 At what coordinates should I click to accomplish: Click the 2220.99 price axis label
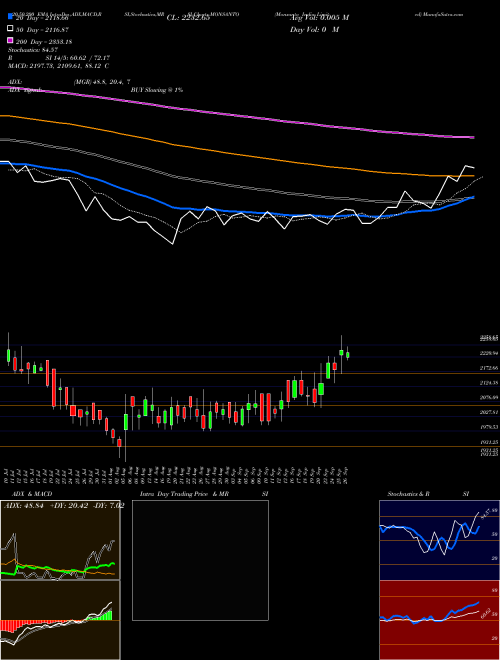[489, 353]
